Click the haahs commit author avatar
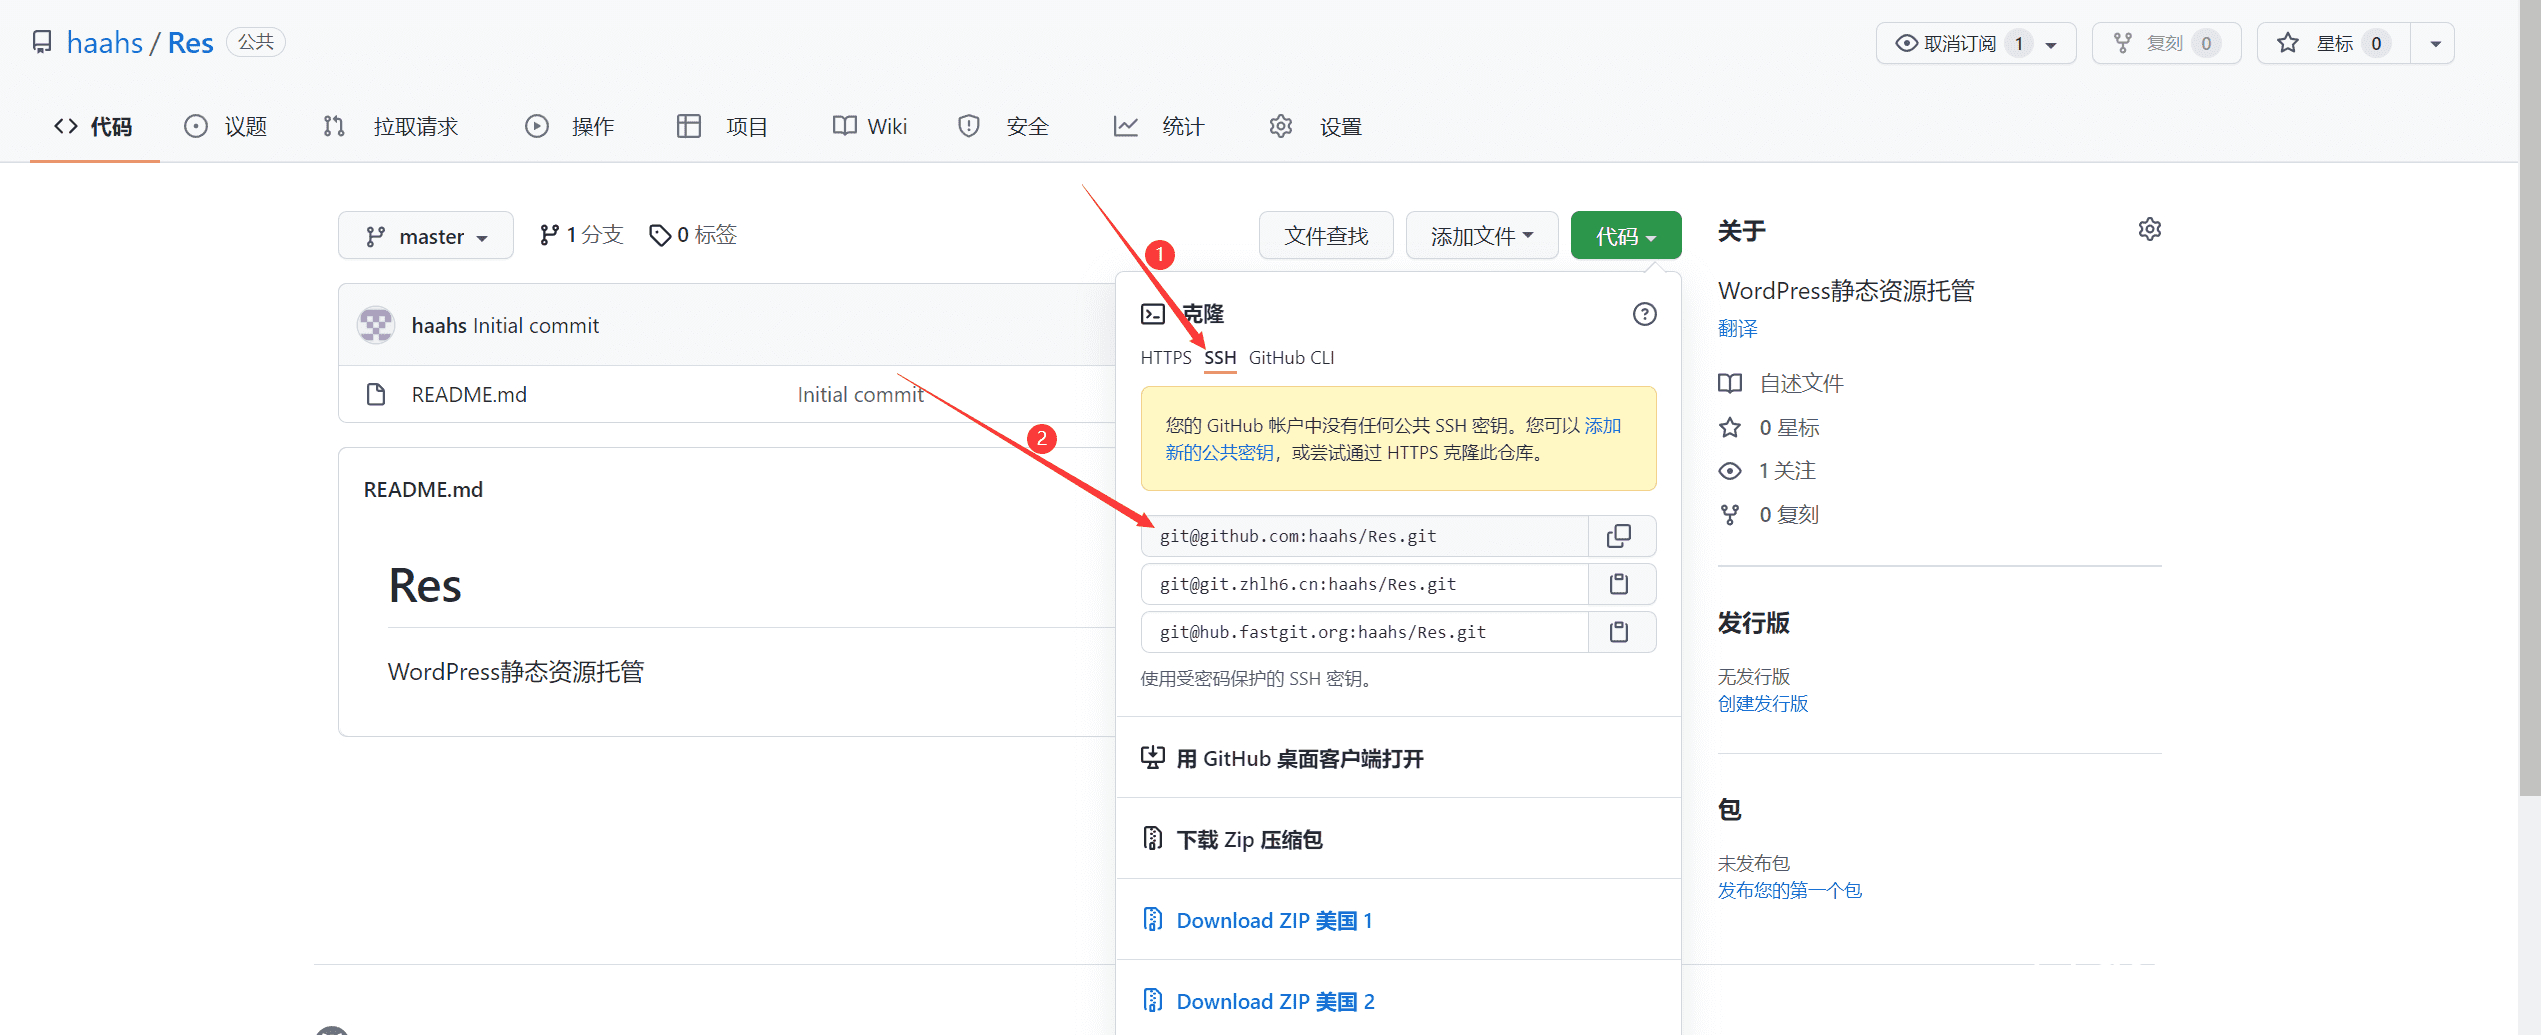This screenshot has height=1035, width=2541. point(376,325)
